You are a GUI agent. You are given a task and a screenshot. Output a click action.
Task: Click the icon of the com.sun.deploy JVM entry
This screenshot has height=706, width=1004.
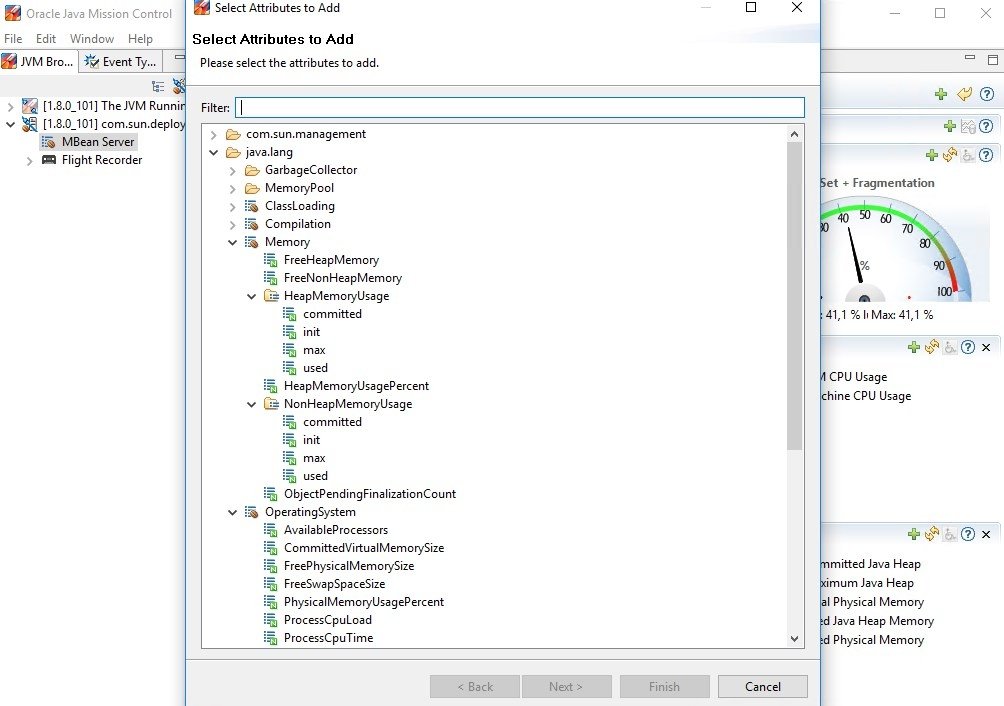coord(30,124)
